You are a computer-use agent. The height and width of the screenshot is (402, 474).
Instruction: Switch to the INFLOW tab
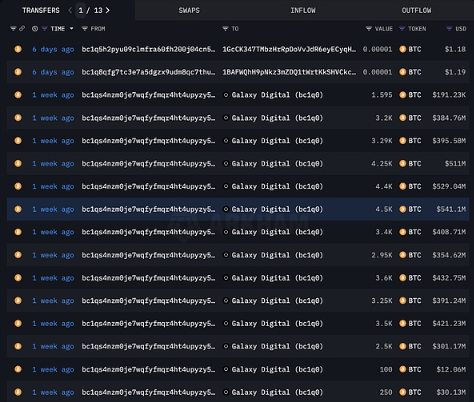tap(303, 10)
